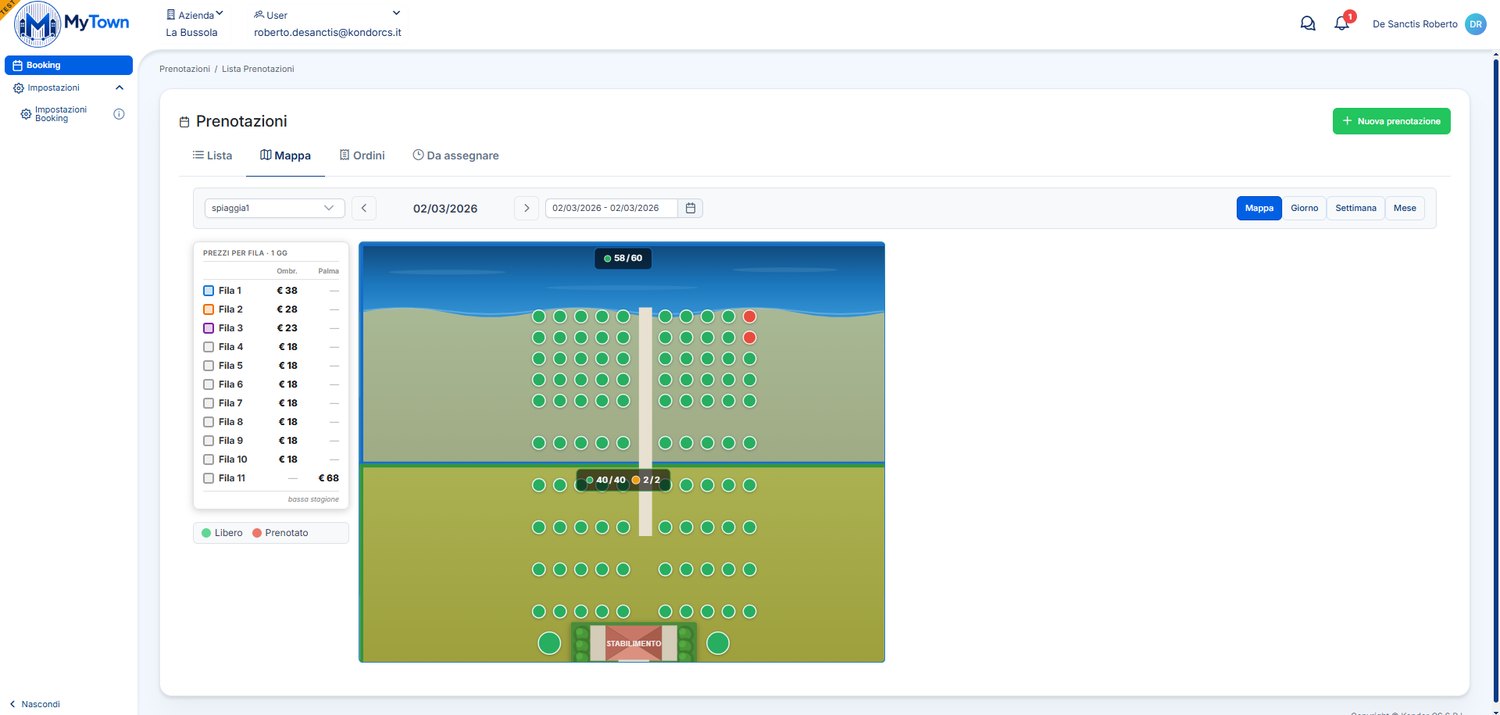Click the top red booked umbrella

[749, 316]
